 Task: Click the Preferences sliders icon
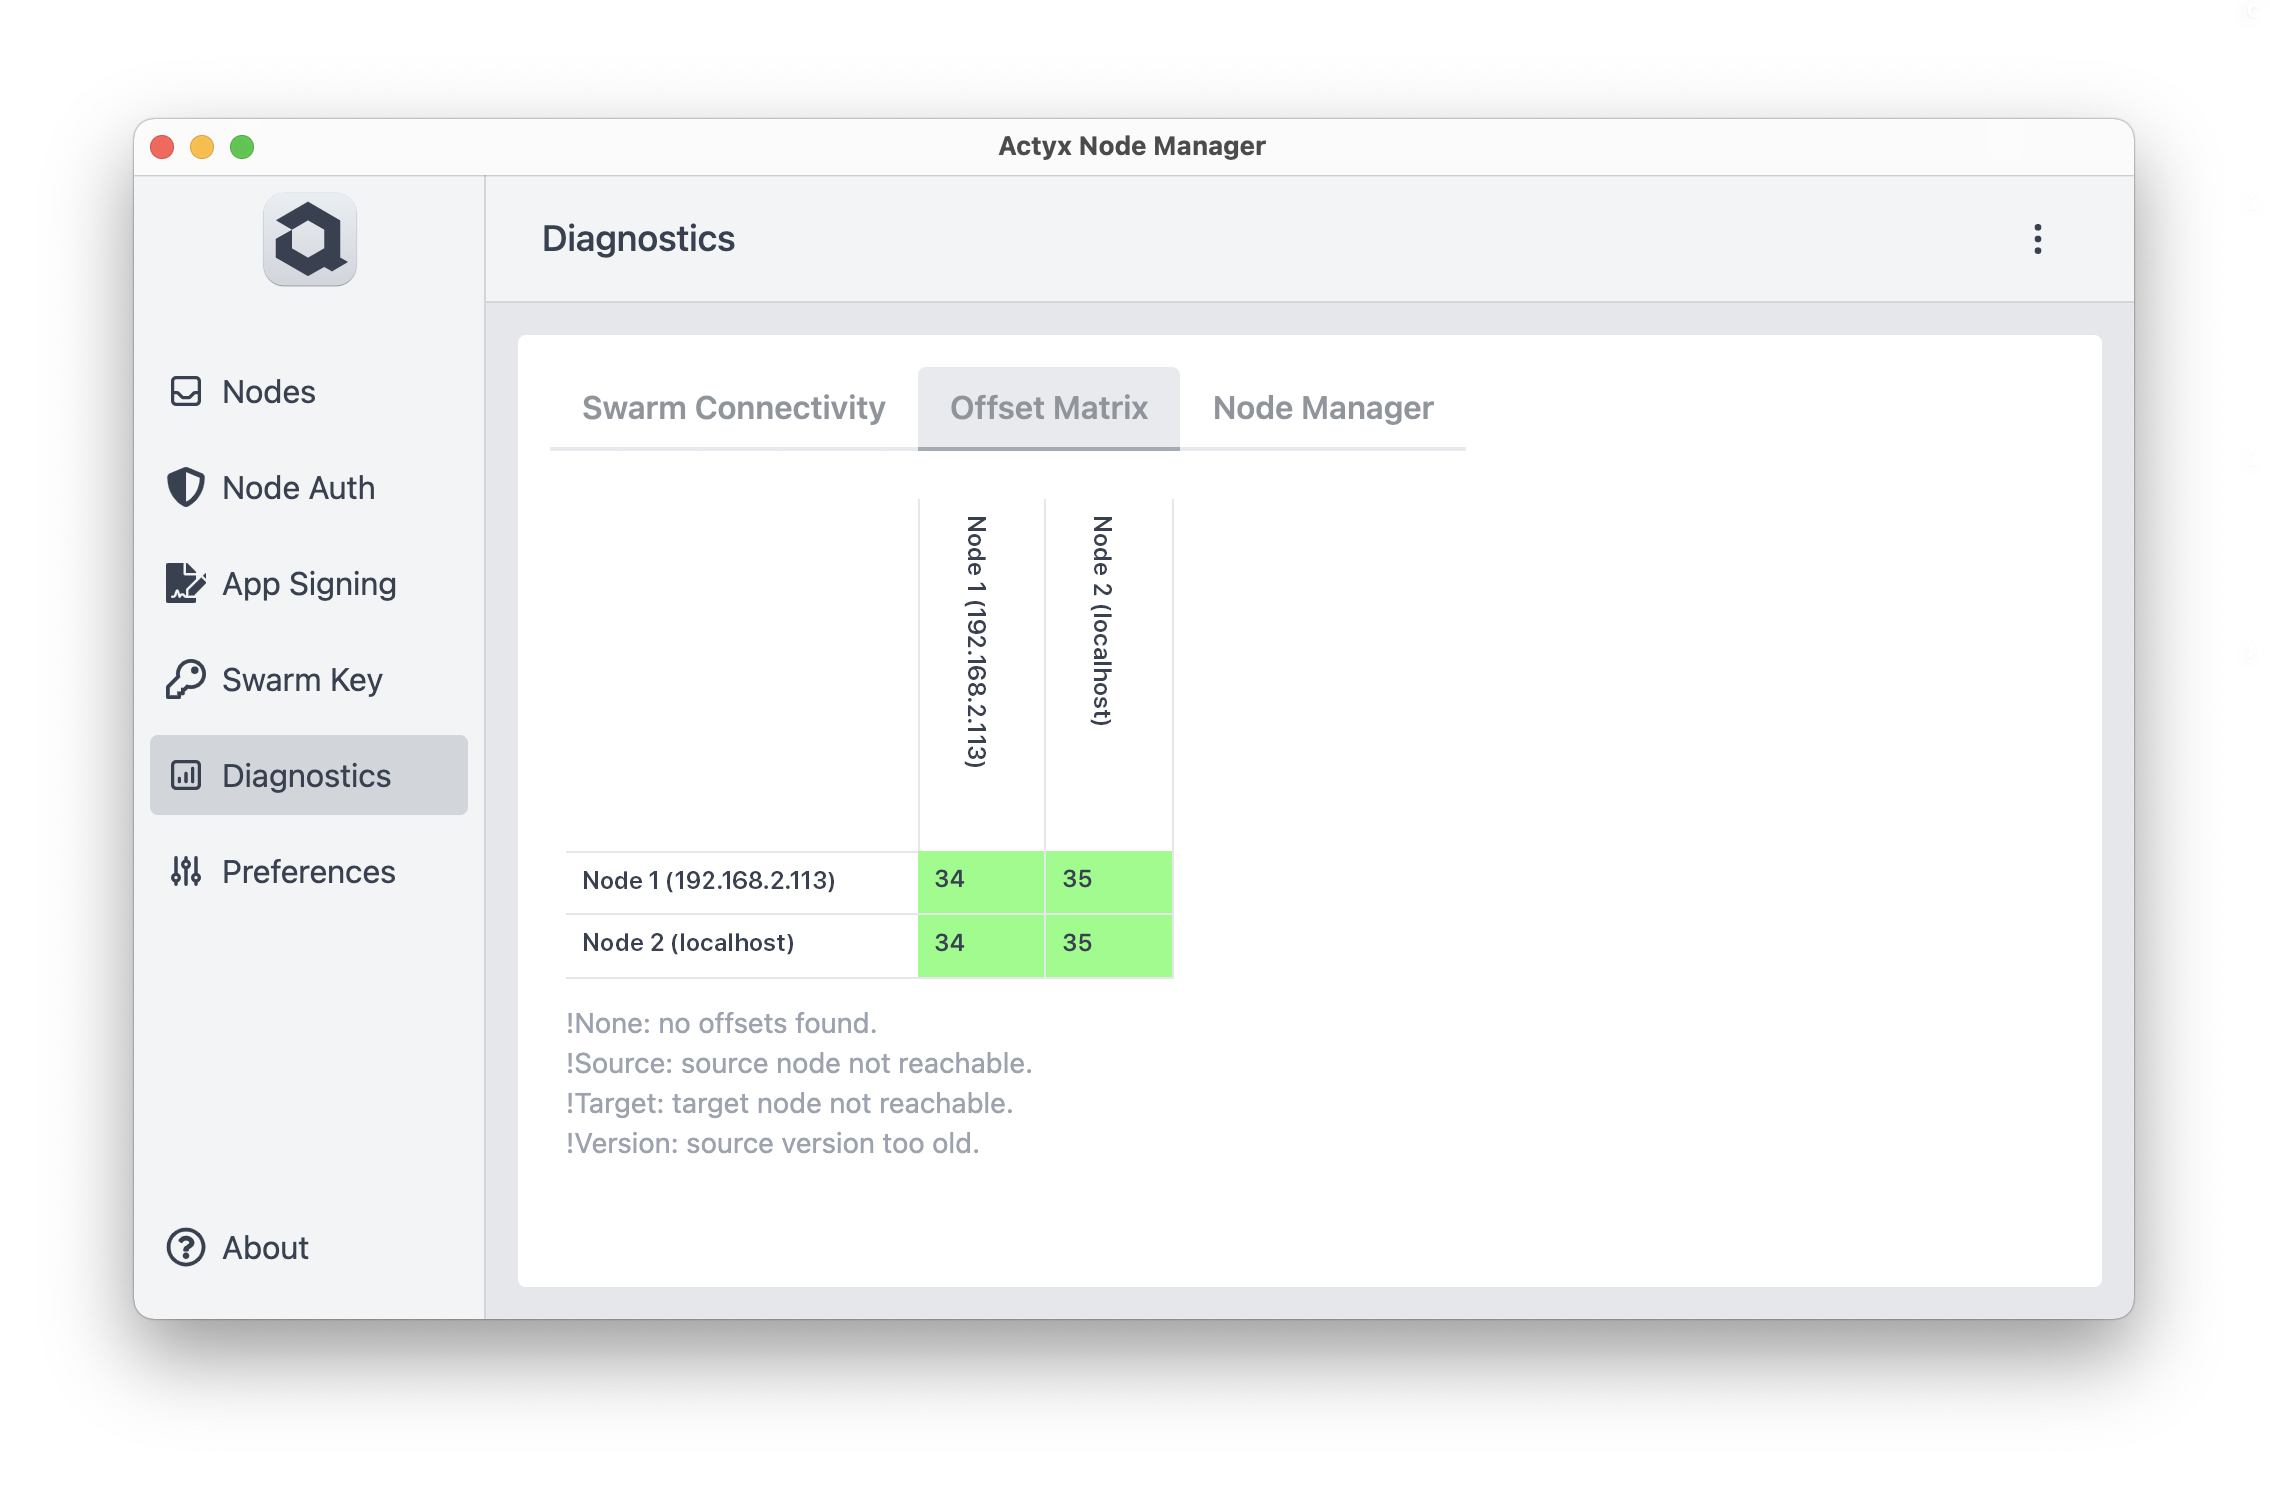pos(186,871)
